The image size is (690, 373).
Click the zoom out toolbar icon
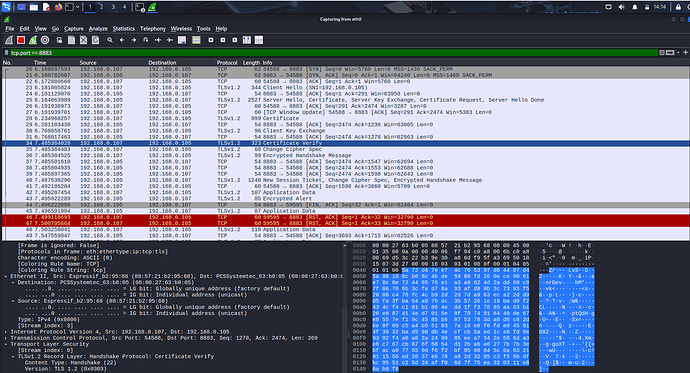(x=223, y=40)
